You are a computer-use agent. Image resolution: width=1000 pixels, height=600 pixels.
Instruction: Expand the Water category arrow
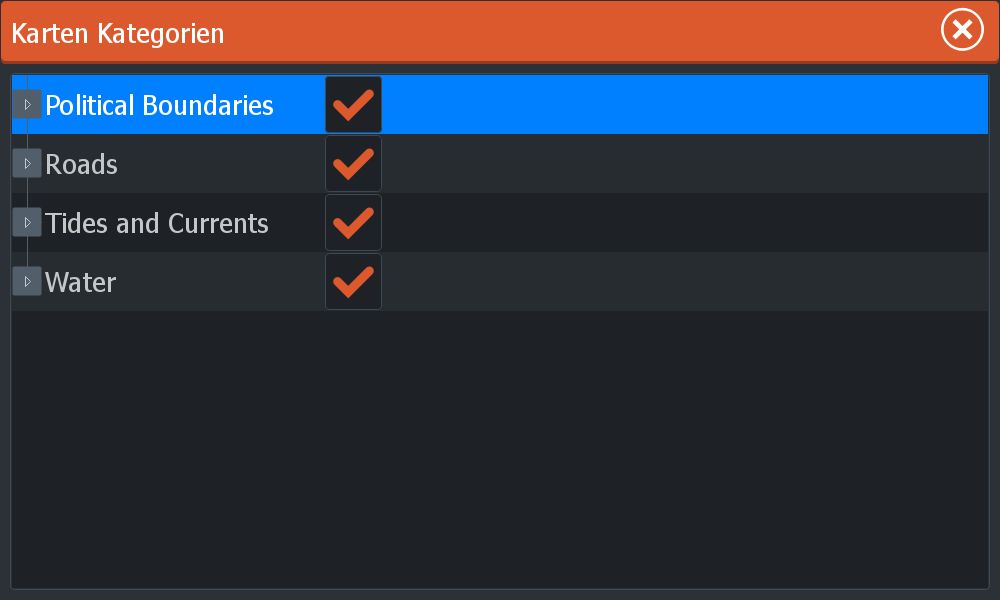(x=27, y=281)
